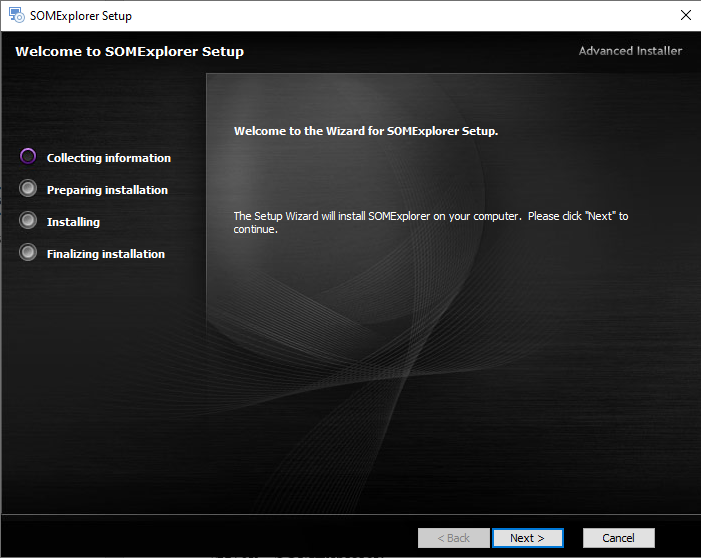
Task: Select the Finalizing installation step label
Action: pos(105,254)
